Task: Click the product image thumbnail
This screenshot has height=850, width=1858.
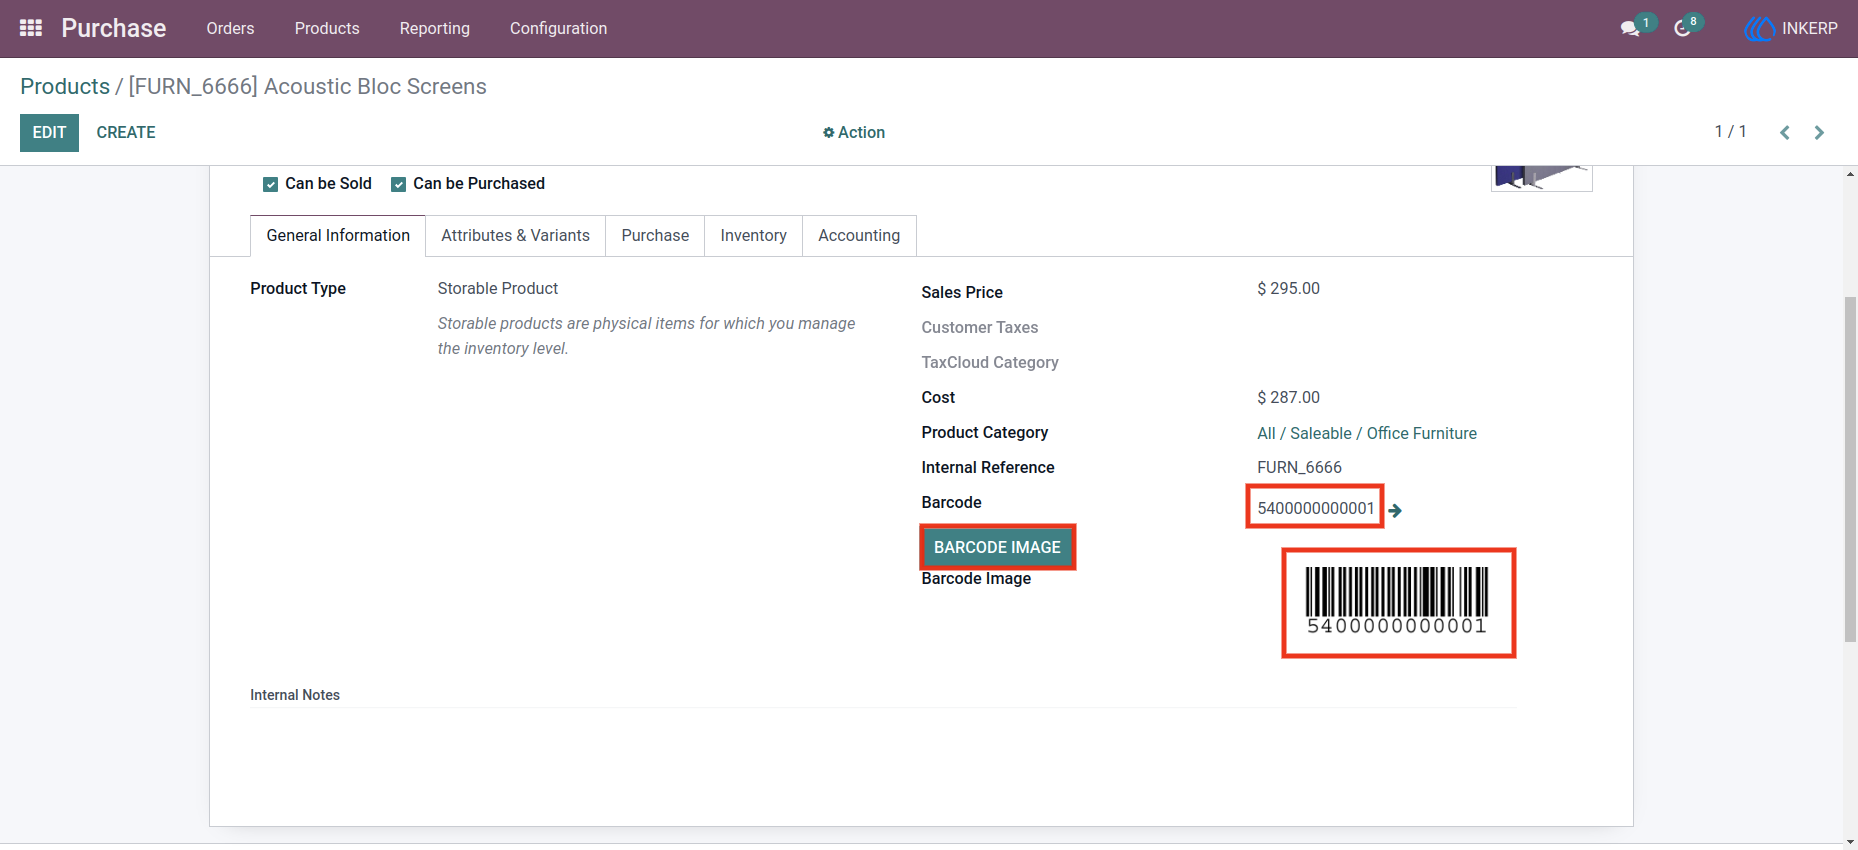Action: tap(1541, 178)
